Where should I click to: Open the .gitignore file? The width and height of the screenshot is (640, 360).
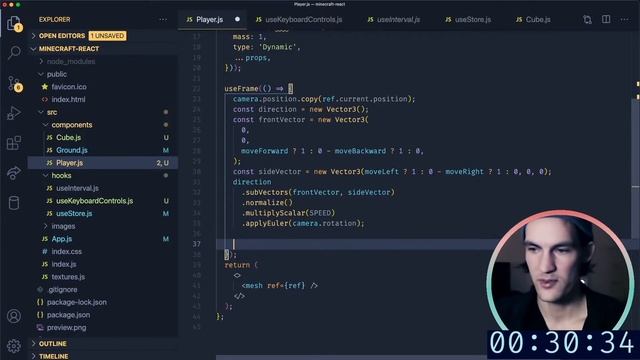62,289
